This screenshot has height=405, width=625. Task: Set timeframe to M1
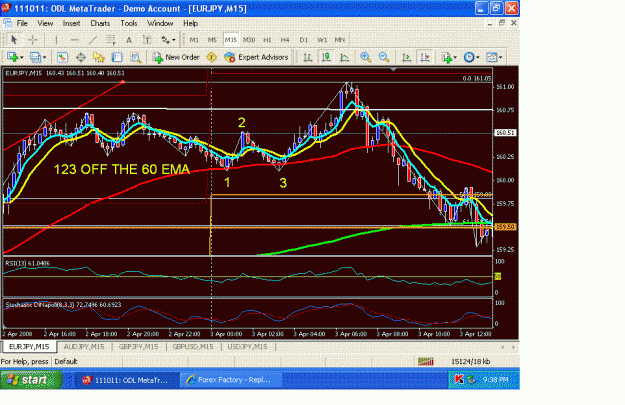(194, 39)
